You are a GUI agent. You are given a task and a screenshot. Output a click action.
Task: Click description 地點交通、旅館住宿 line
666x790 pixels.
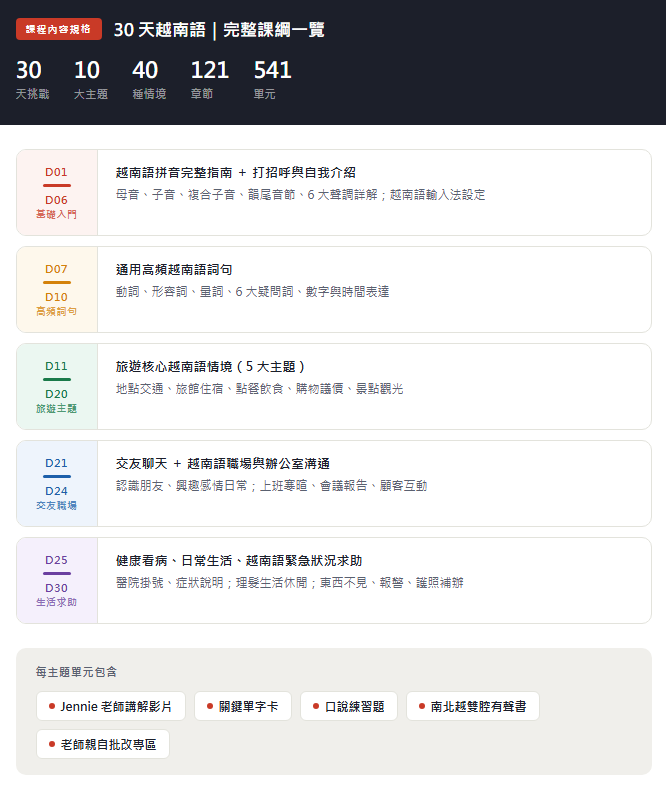click(x=259, y=388)
